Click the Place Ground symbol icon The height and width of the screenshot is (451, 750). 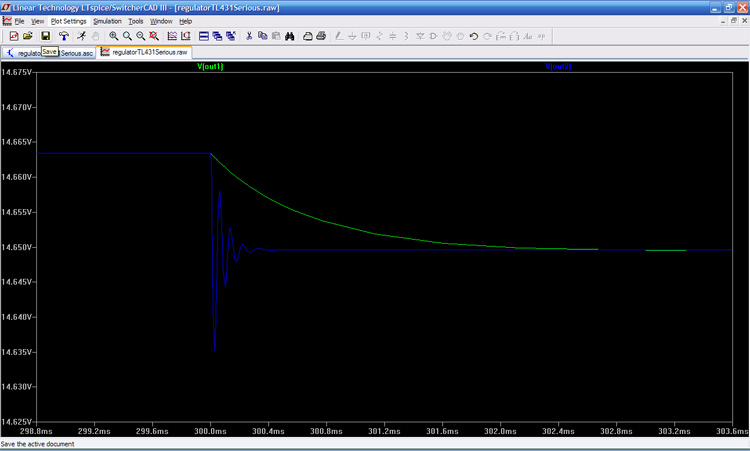(353, 36)
